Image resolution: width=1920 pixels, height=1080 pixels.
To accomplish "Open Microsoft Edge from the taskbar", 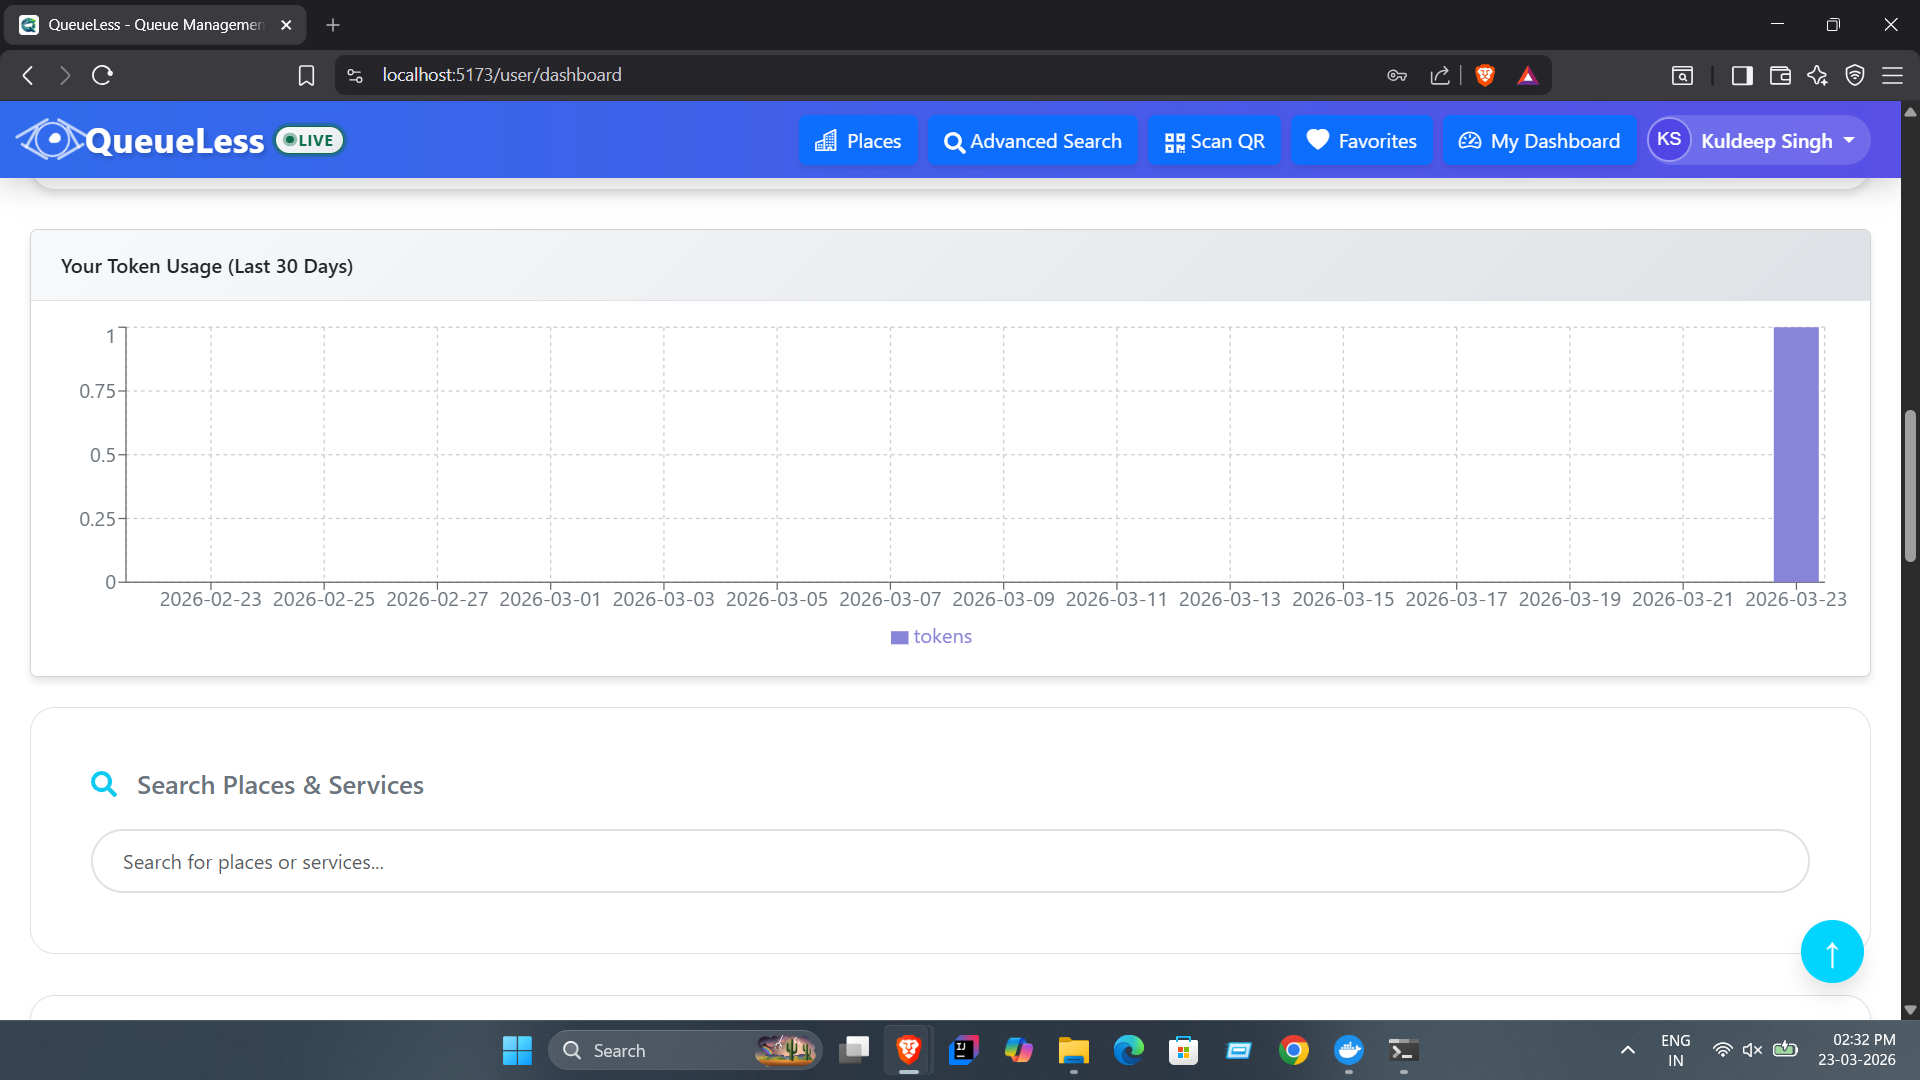I will pyautogui.click(x=1128, y=1050).
